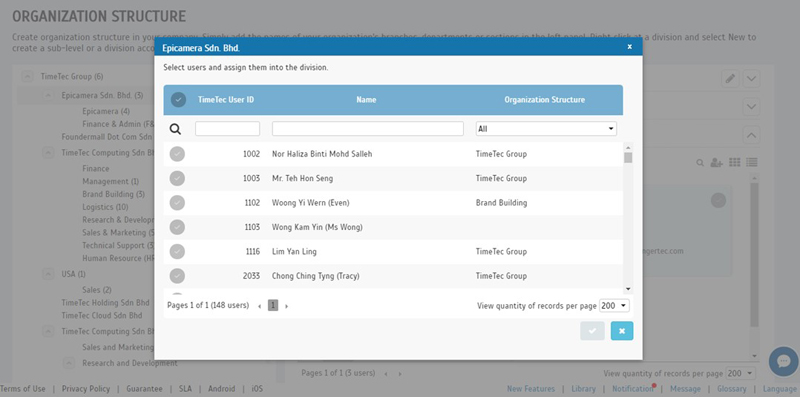This screenshot has height=397, width=800.
Task: Open the Notification footer link
Action: click(x=633, y=389)
